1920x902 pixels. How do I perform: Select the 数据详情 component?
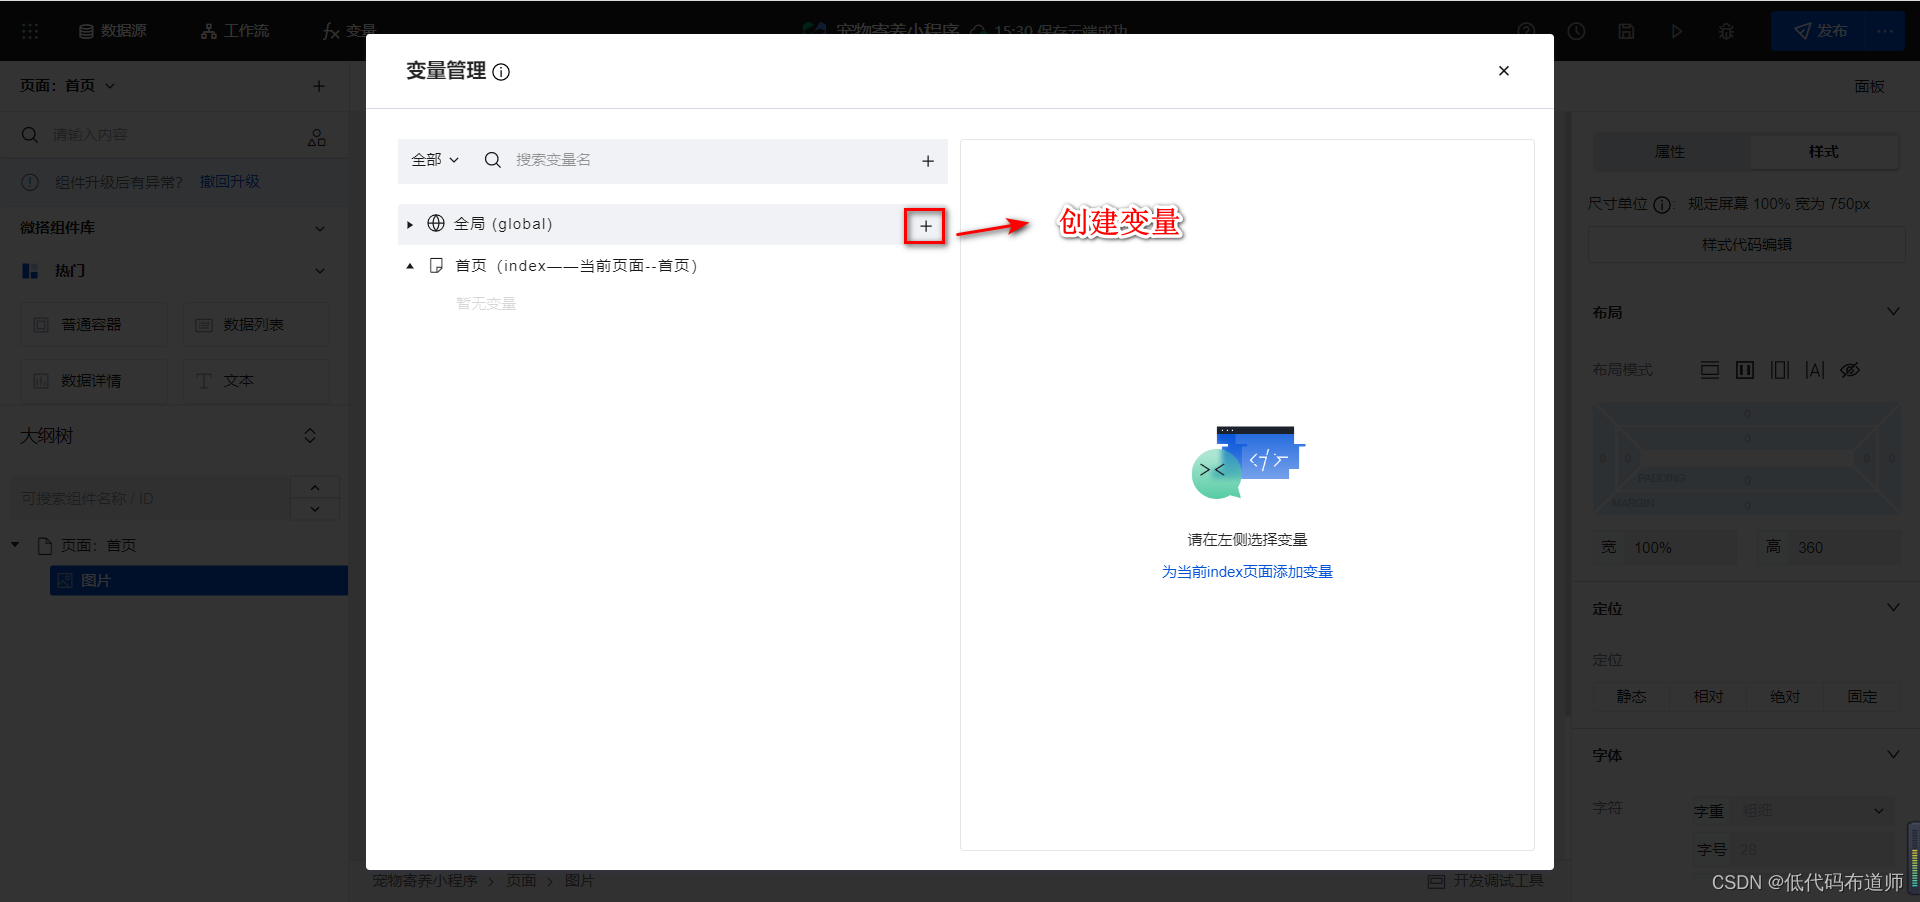pos(94,381)
